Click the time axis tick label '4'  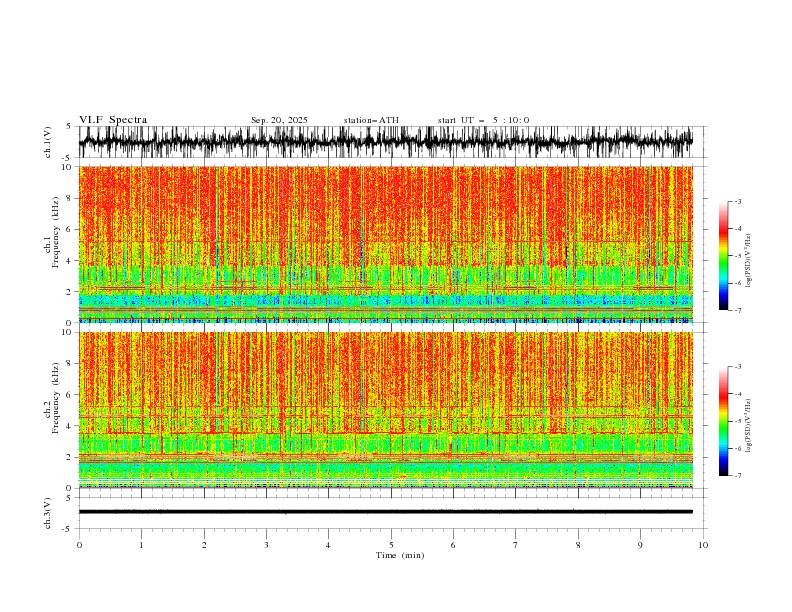coord(328,545)
